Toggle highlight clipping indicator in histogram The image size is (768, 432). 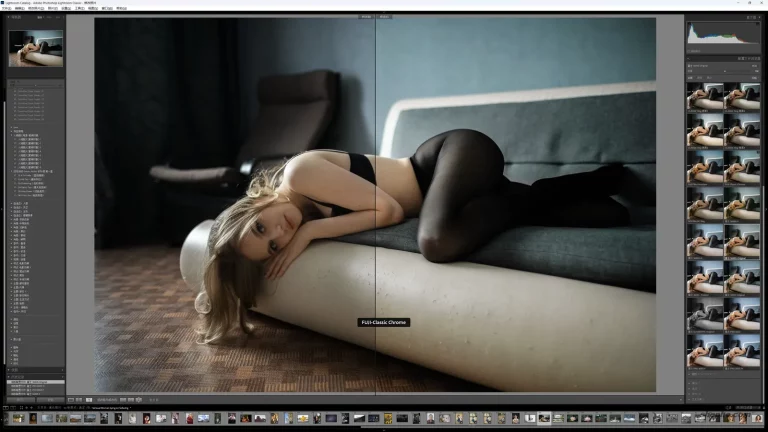[760, 24]
